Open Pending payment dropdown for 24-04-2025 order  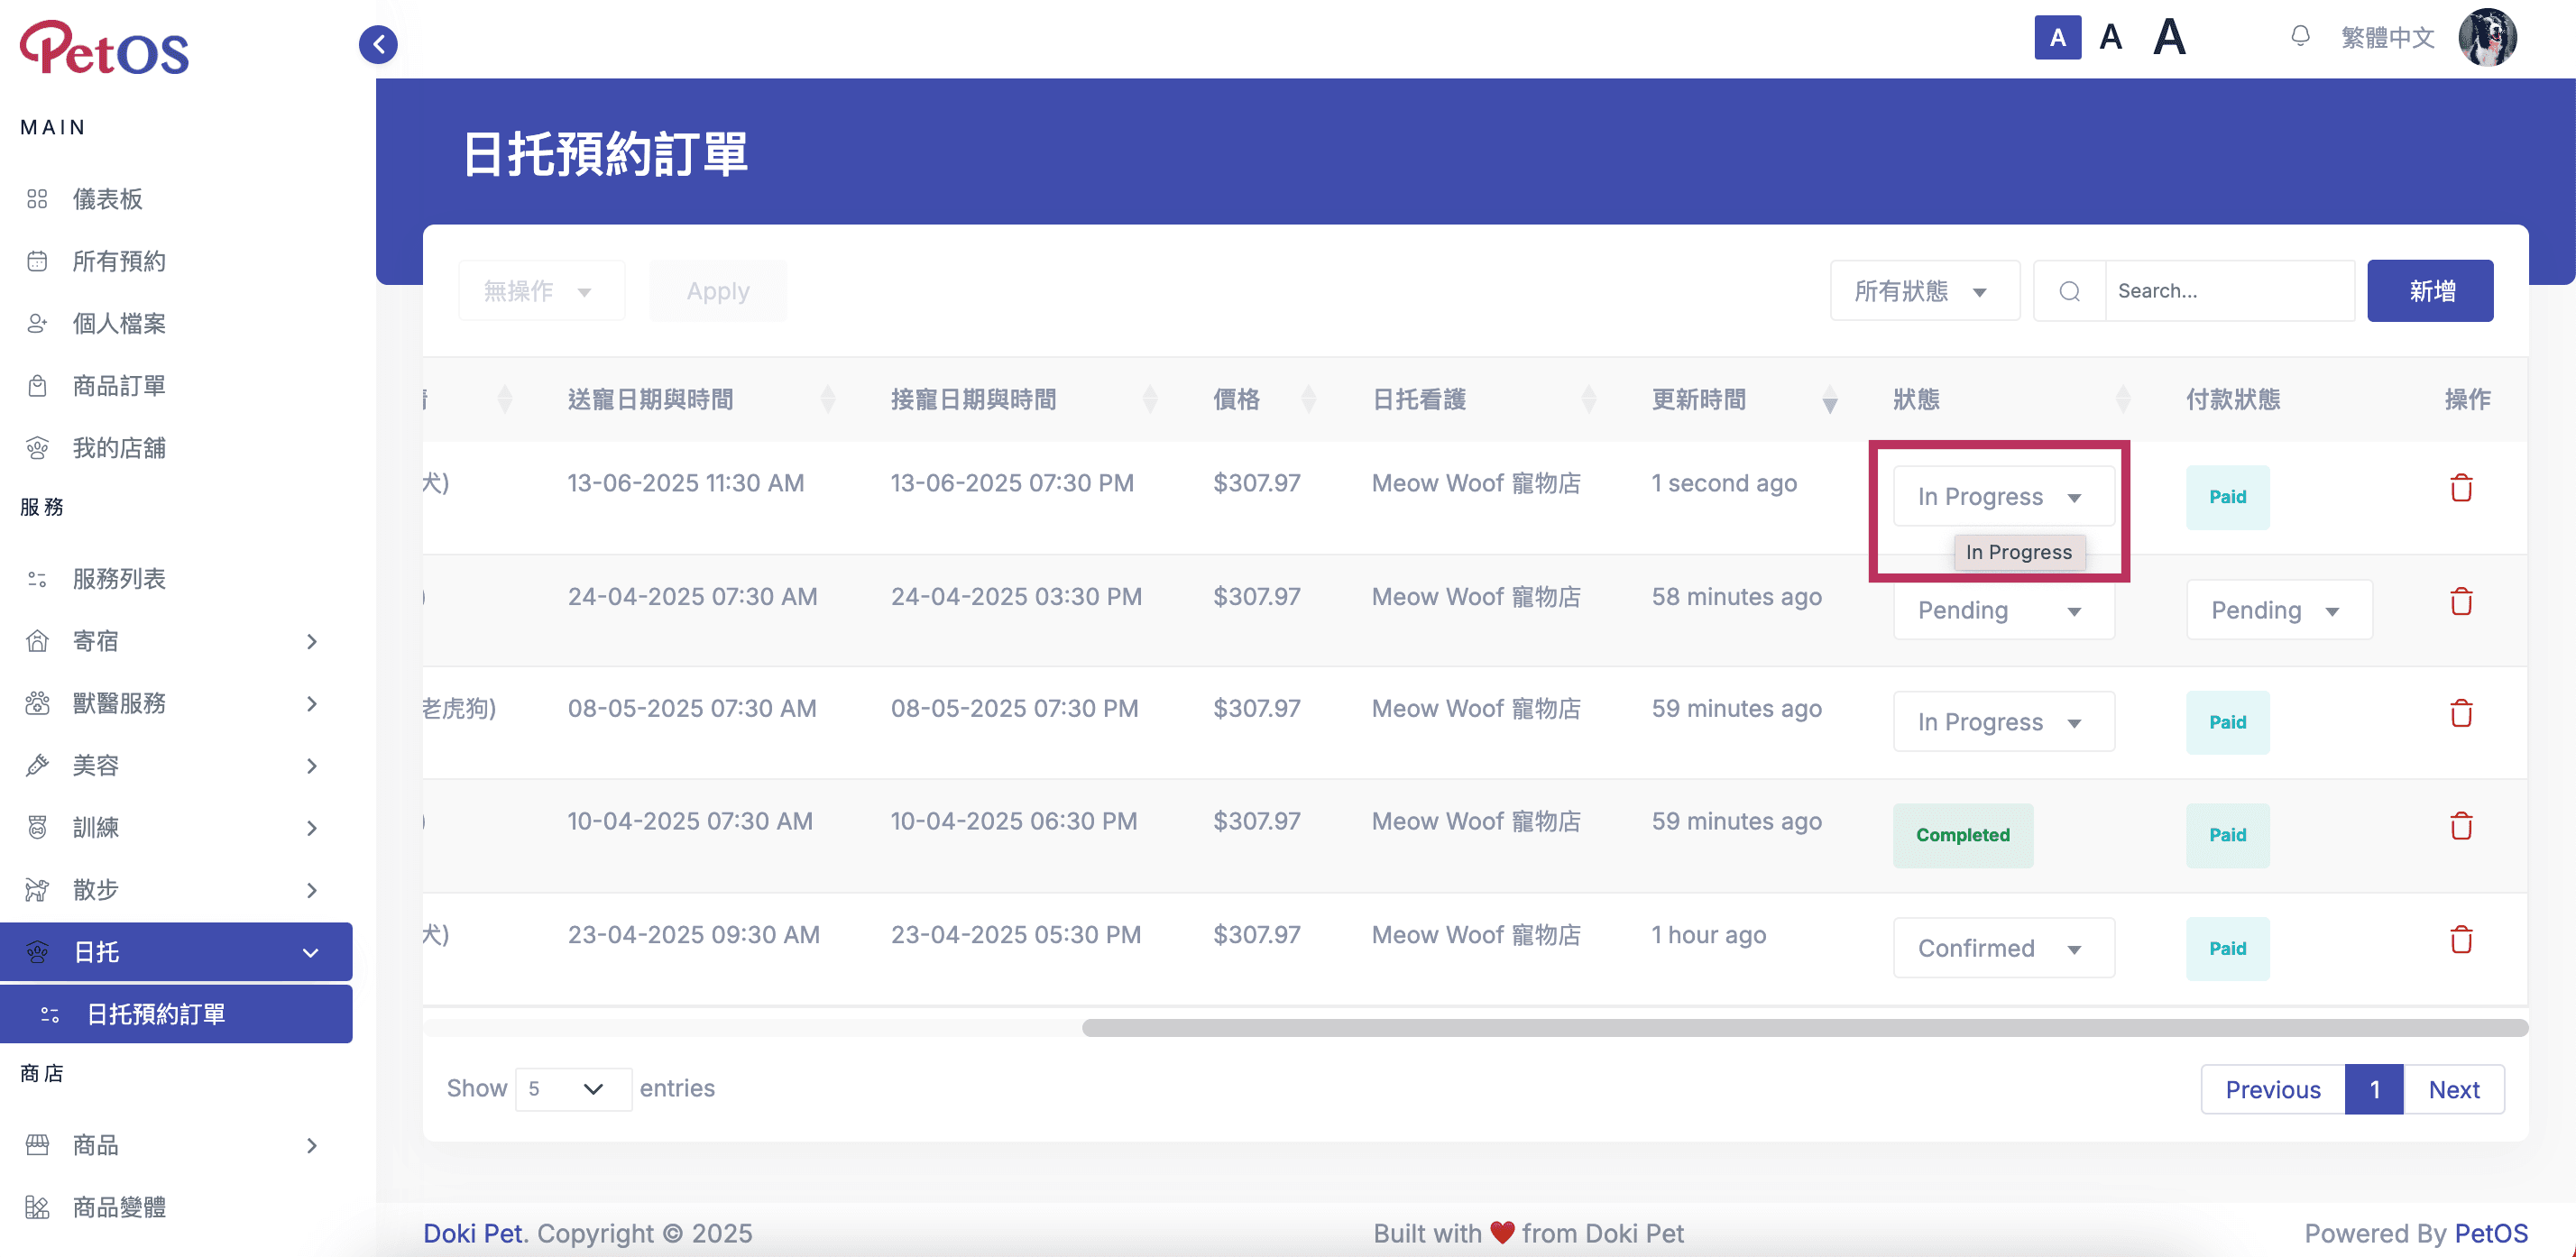coord(2278,610)
